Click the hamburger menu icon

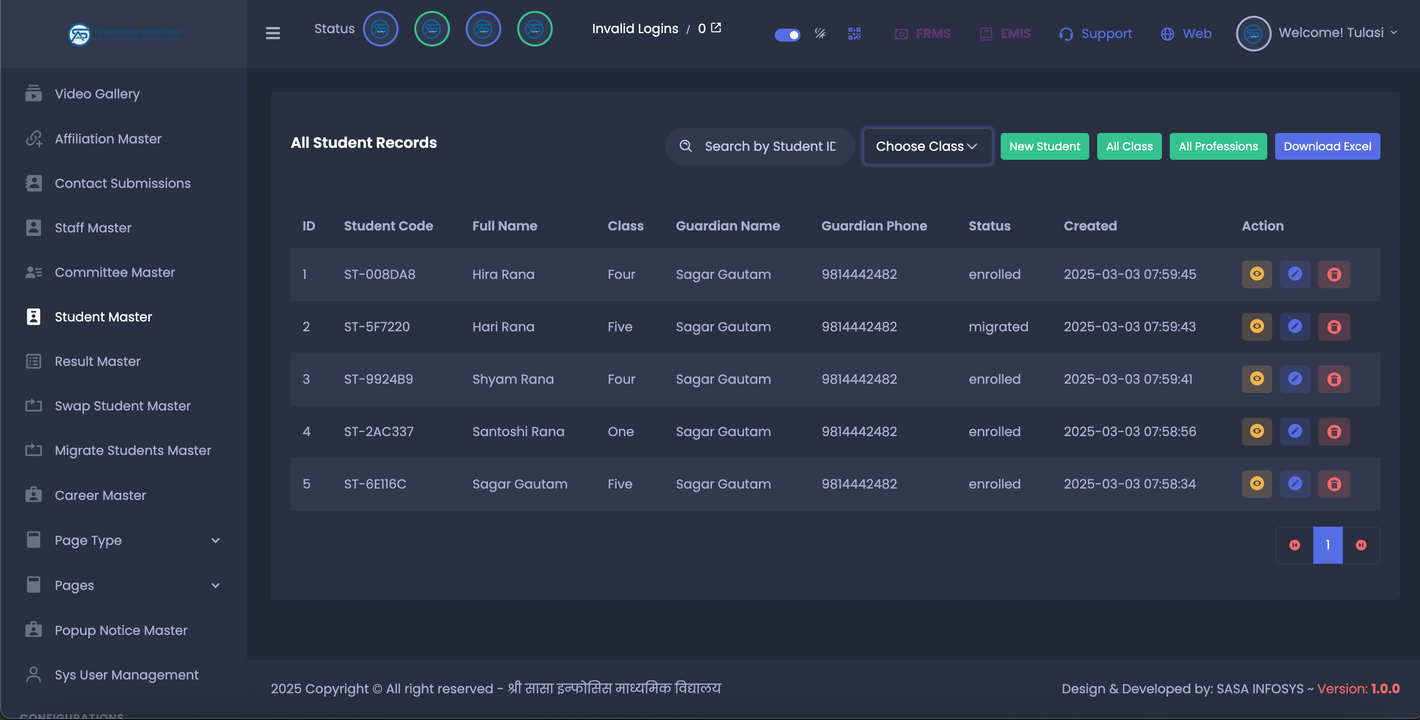(x=273, y=33)
